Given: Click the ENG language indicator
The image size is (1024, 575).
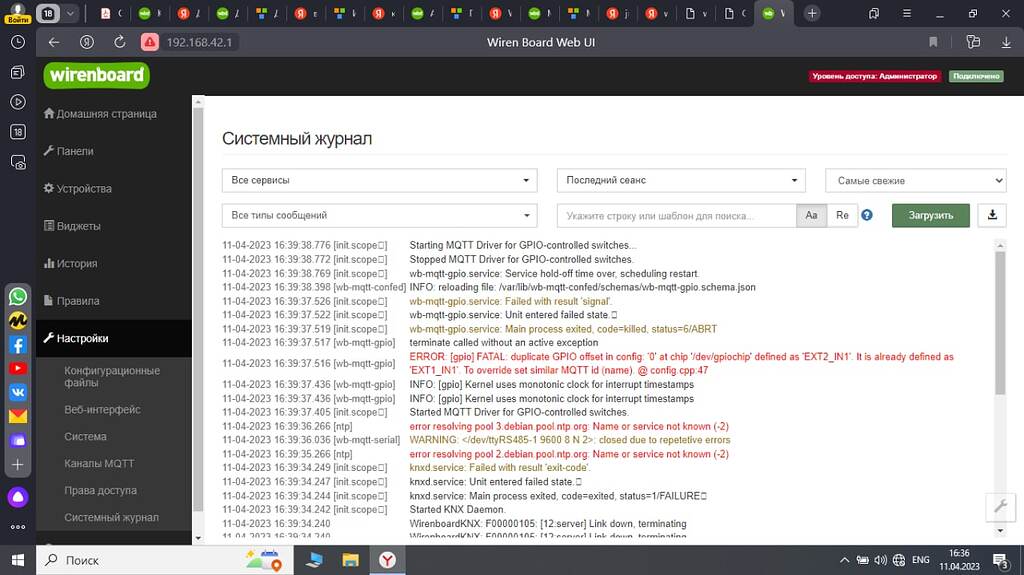Looking at the screenshot, I should pos(921,560).
